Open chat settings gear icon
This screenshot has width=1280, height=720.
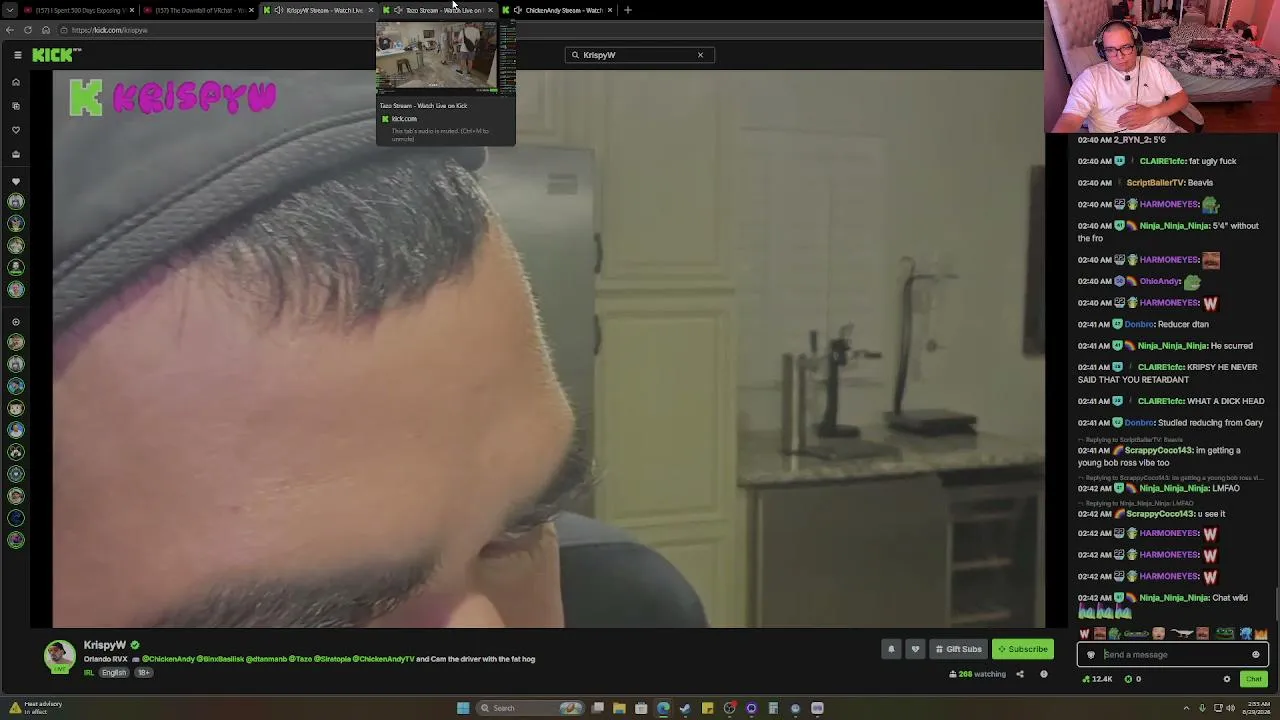[x=1227, y=679]
